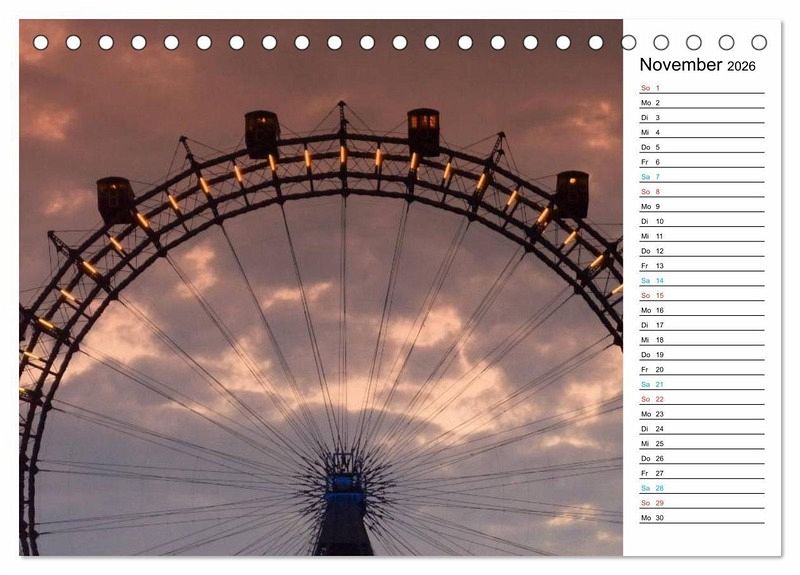The height and width of the screenshot is (575, 800).
Task: Select the Monday 9 date row
Action: [701, 206]
